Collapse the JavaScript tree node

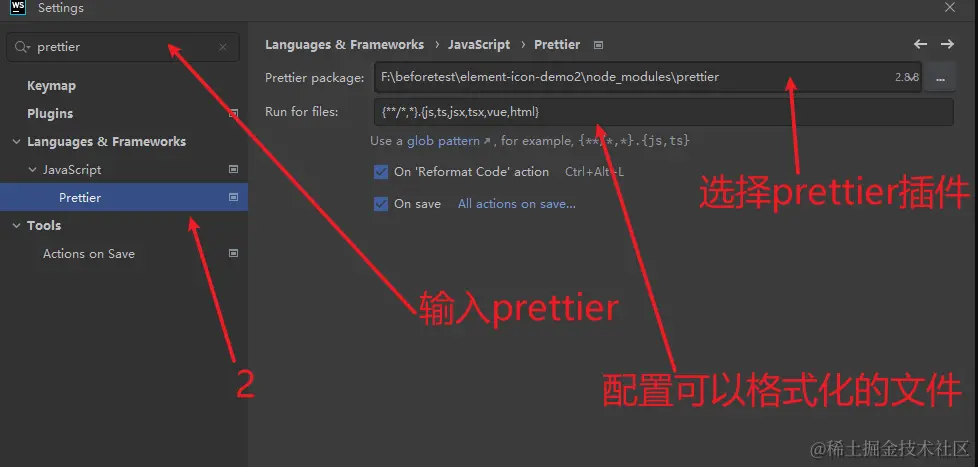tap(32, 170)
